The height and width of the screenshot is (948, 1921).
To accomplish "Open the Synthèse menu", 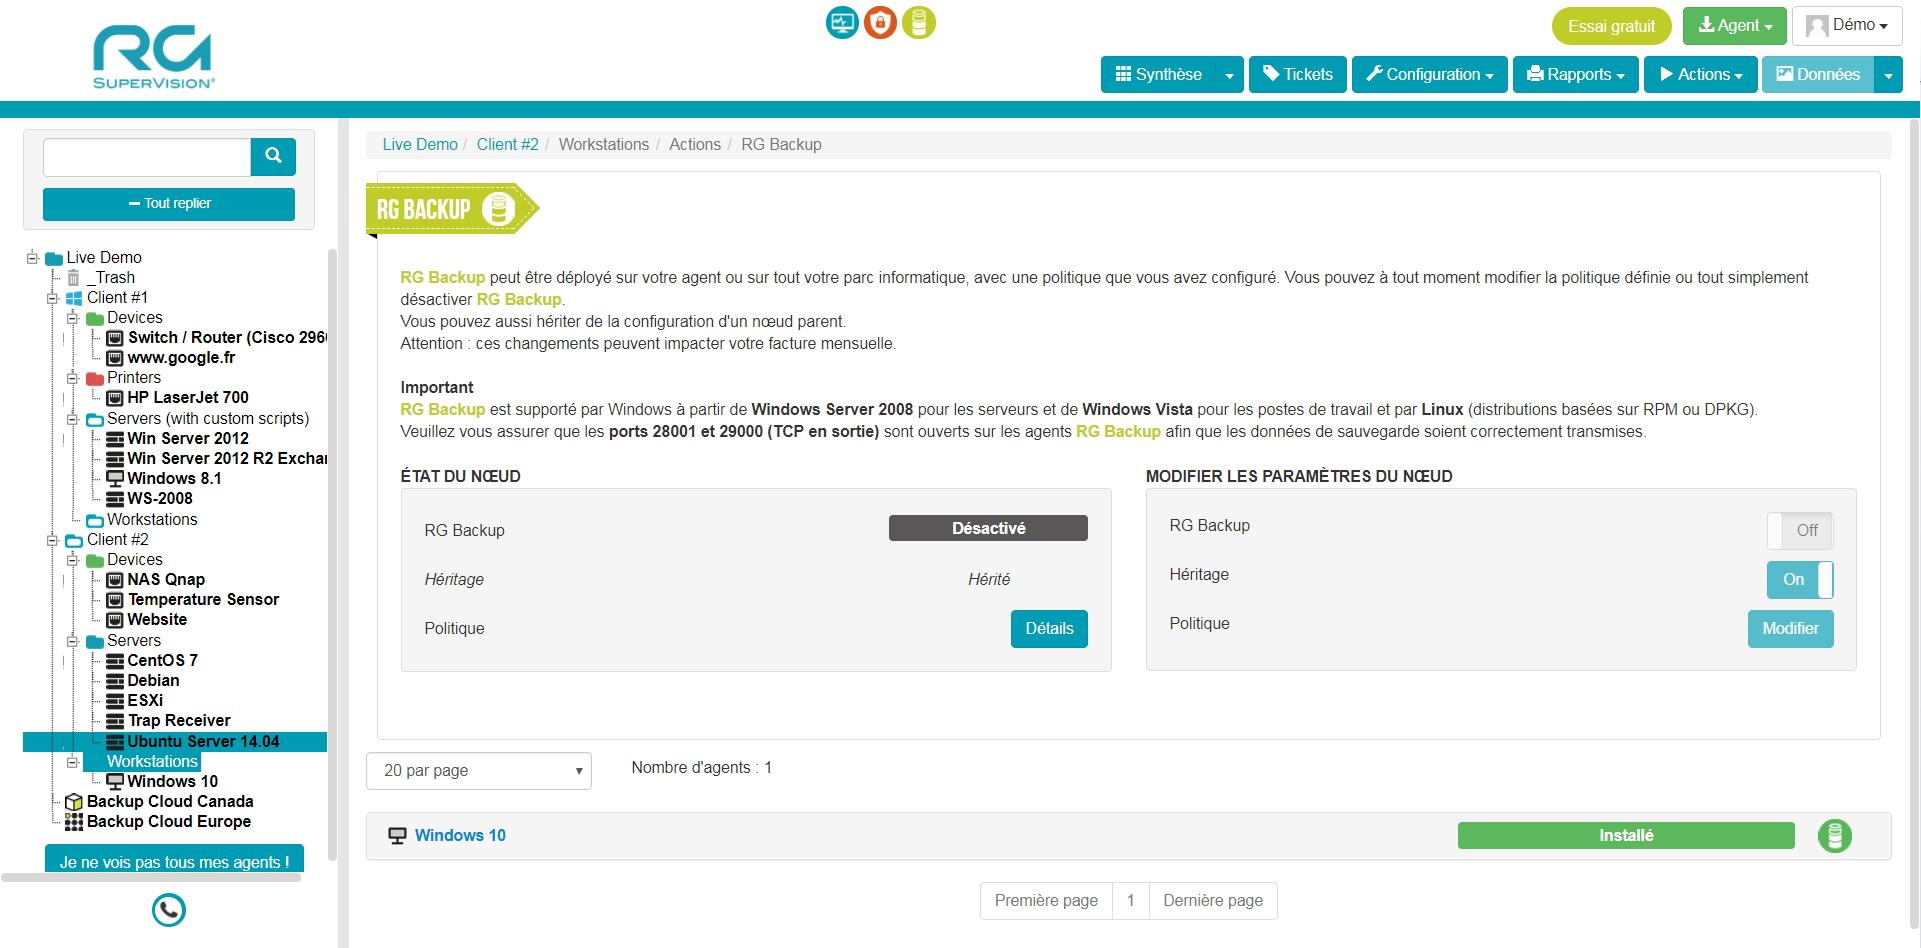I will pyautogui.click(x=1158, y=75).
